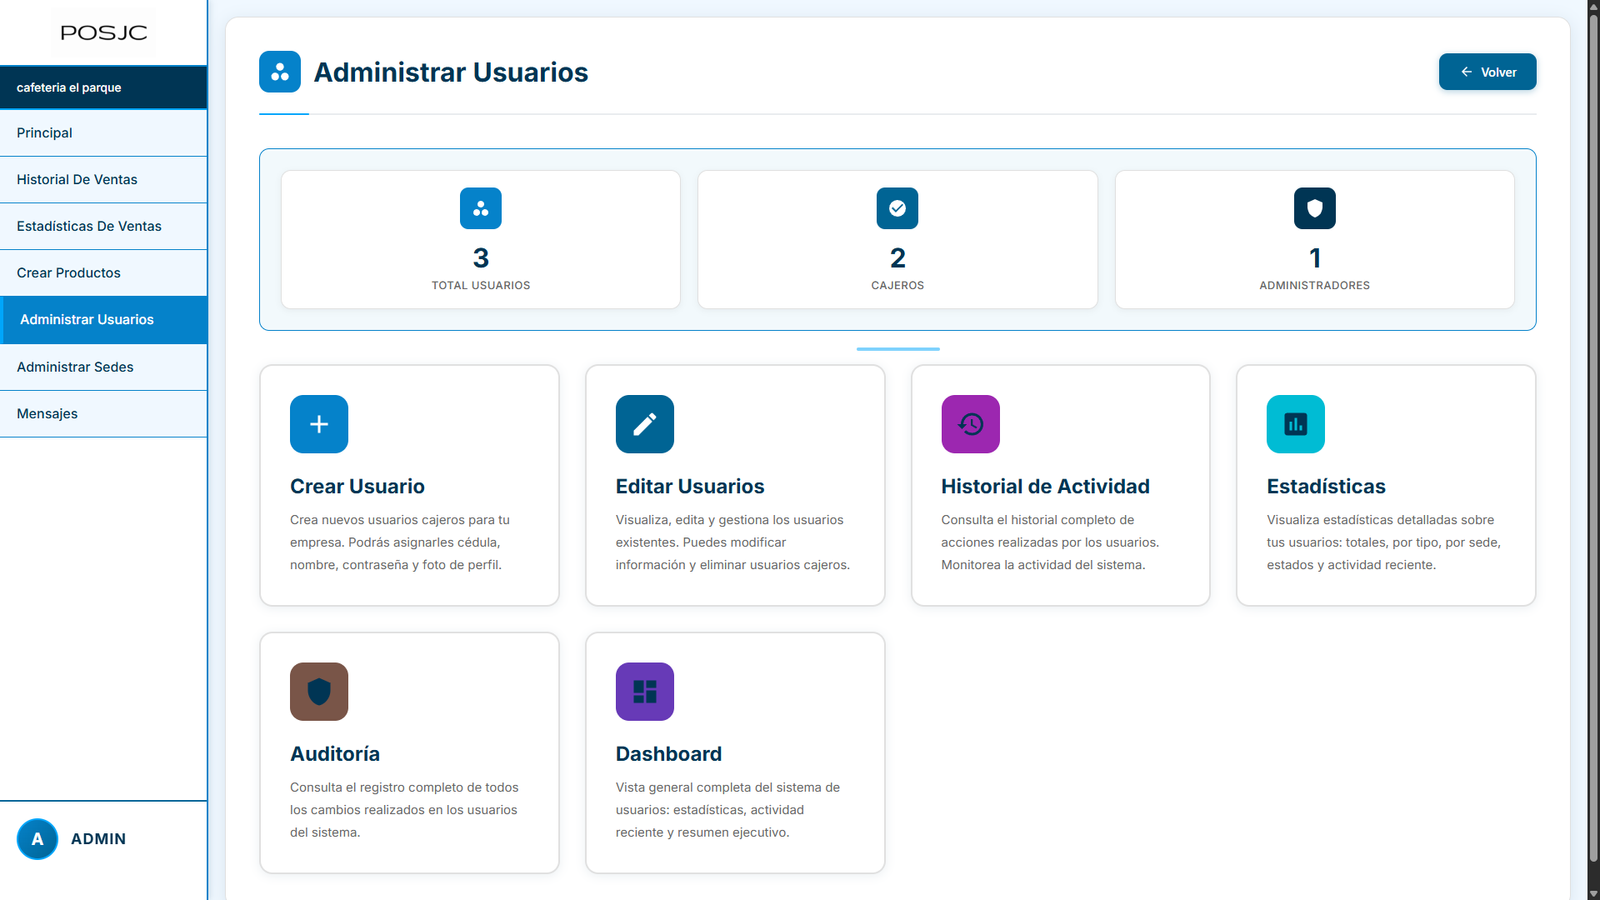The width and height of the screenshot is (1600, 900).
Task: Click the teal bar chart Estadísticas icon
Action: 1295,424
